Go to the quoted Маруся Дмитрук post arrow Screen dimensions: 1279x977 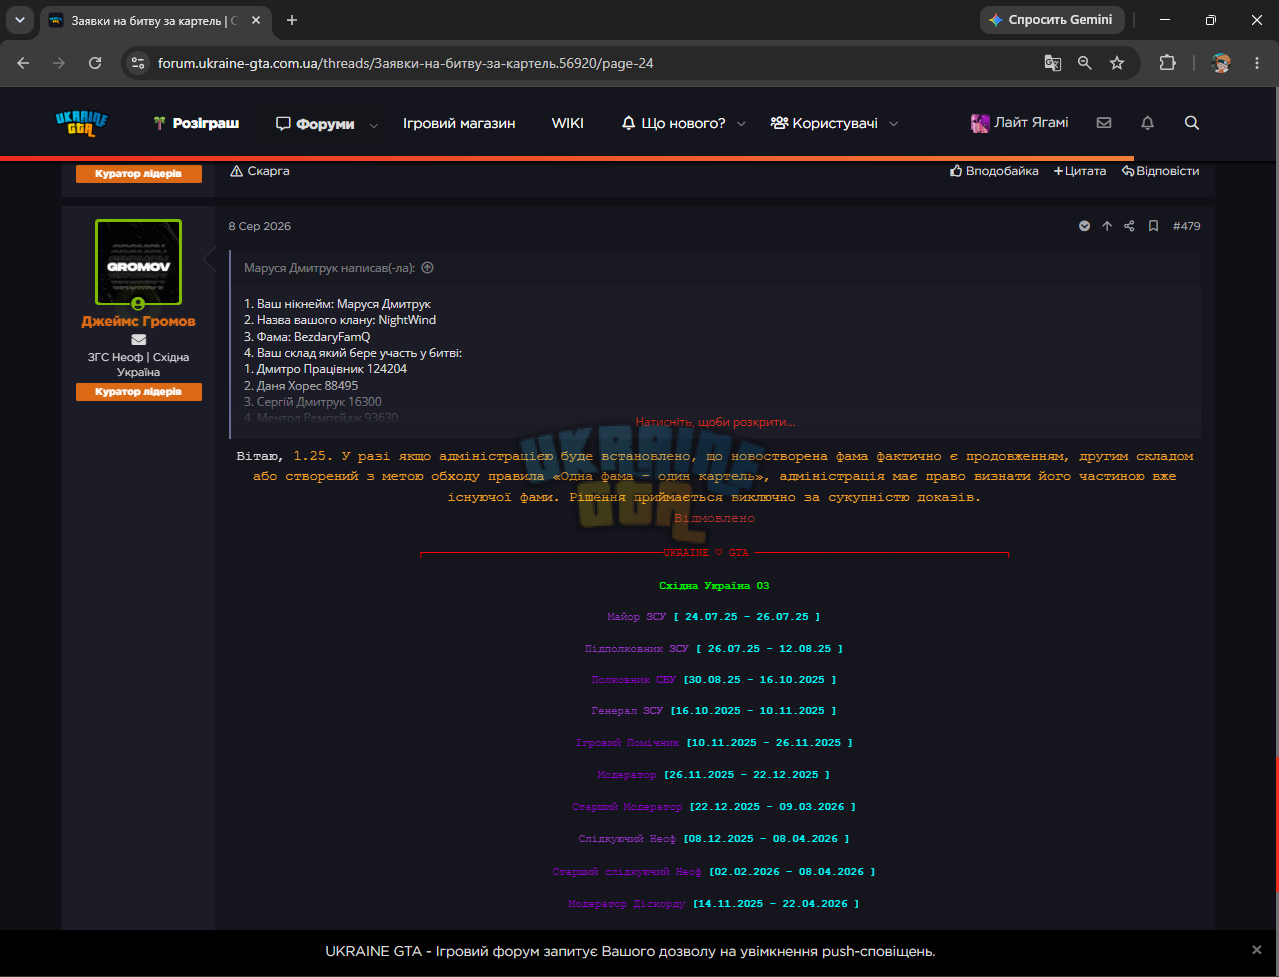(427, 268)
